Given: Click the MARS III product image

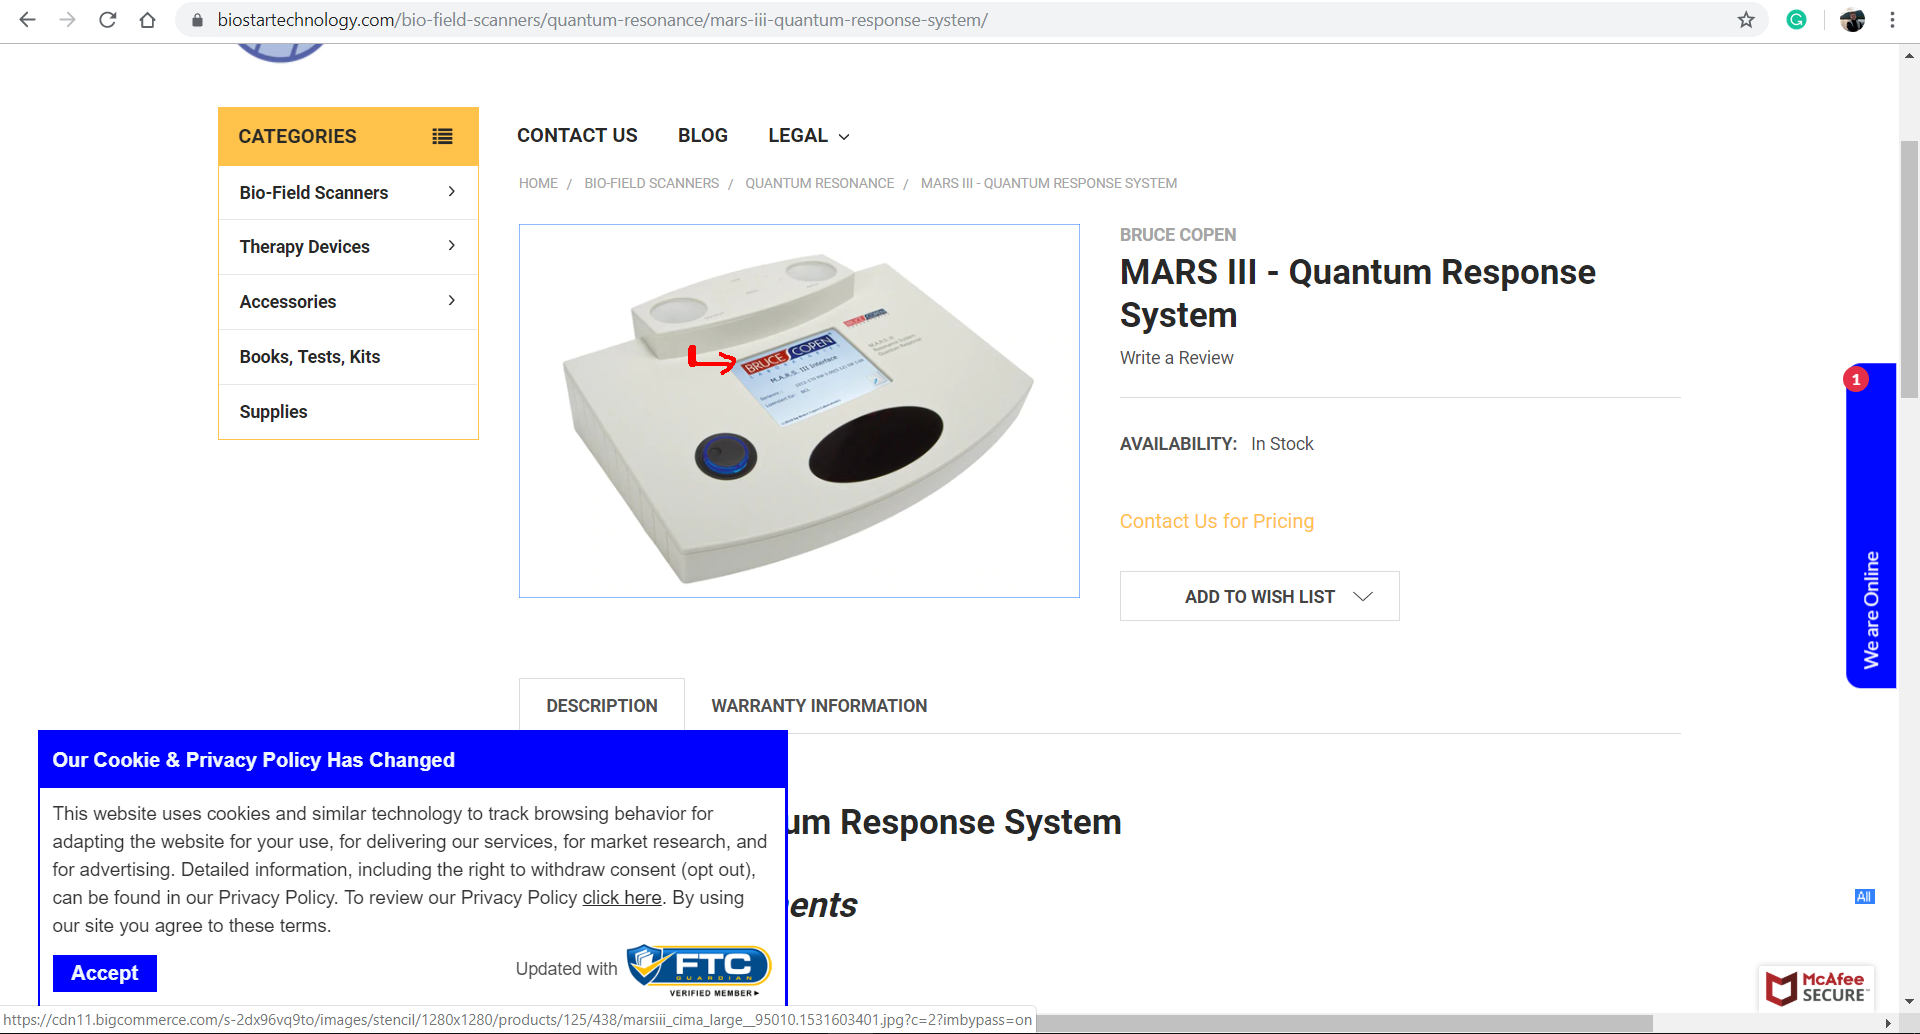Looking at the screenshot, I should pos(799,411).
